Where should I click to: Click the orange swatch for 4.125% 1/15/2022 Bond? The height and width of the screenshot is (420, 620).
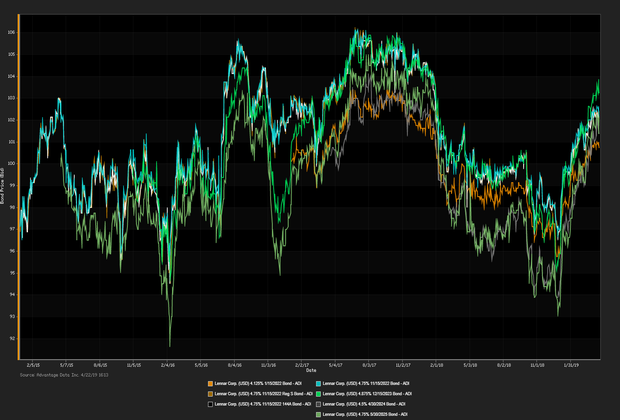coord(210,384)
